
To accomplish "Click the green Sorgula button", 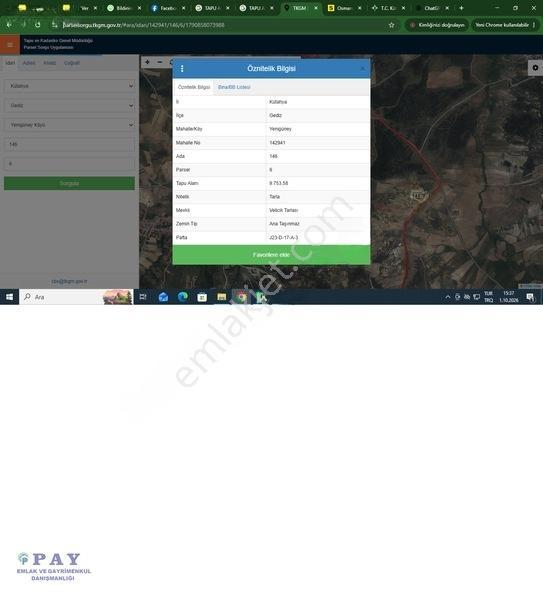I will (x=69, y=183).
